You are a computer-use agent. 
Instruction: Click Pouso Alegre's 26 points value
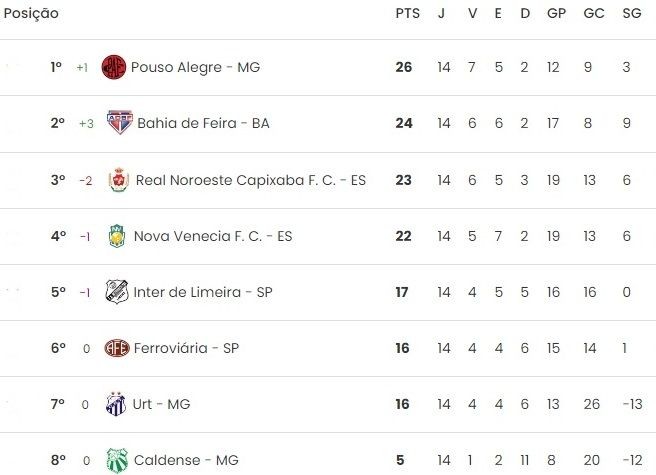(404, 67)
